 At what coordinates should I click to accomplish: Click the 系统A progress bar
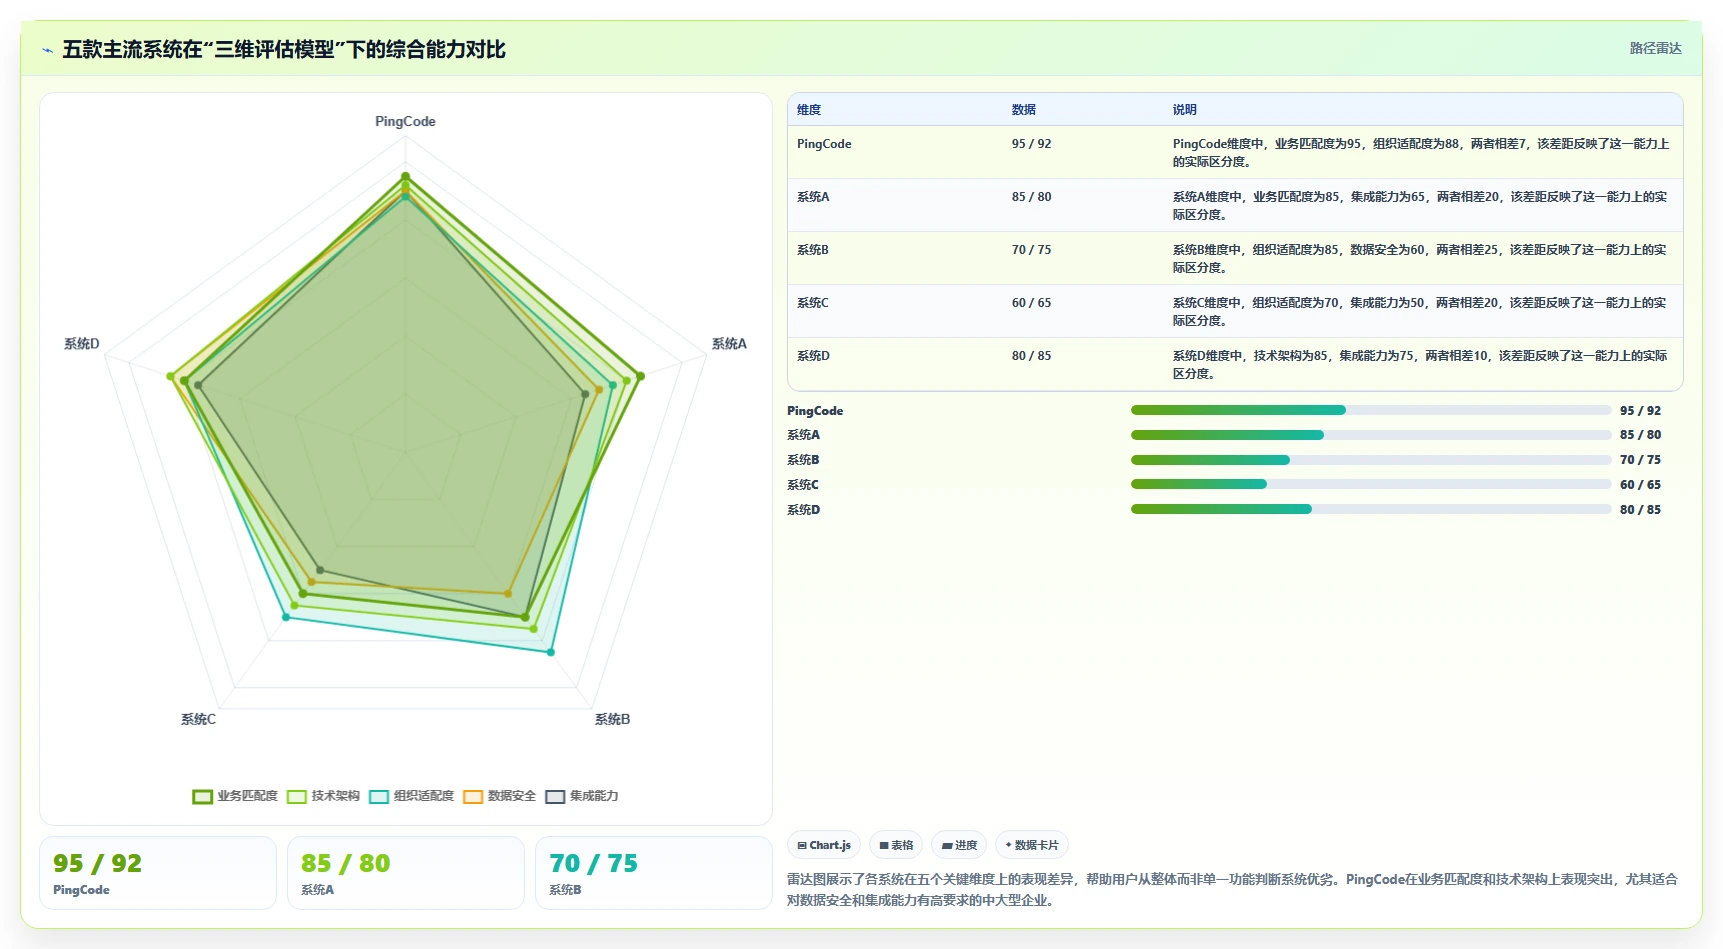(x=1371, y=435)
